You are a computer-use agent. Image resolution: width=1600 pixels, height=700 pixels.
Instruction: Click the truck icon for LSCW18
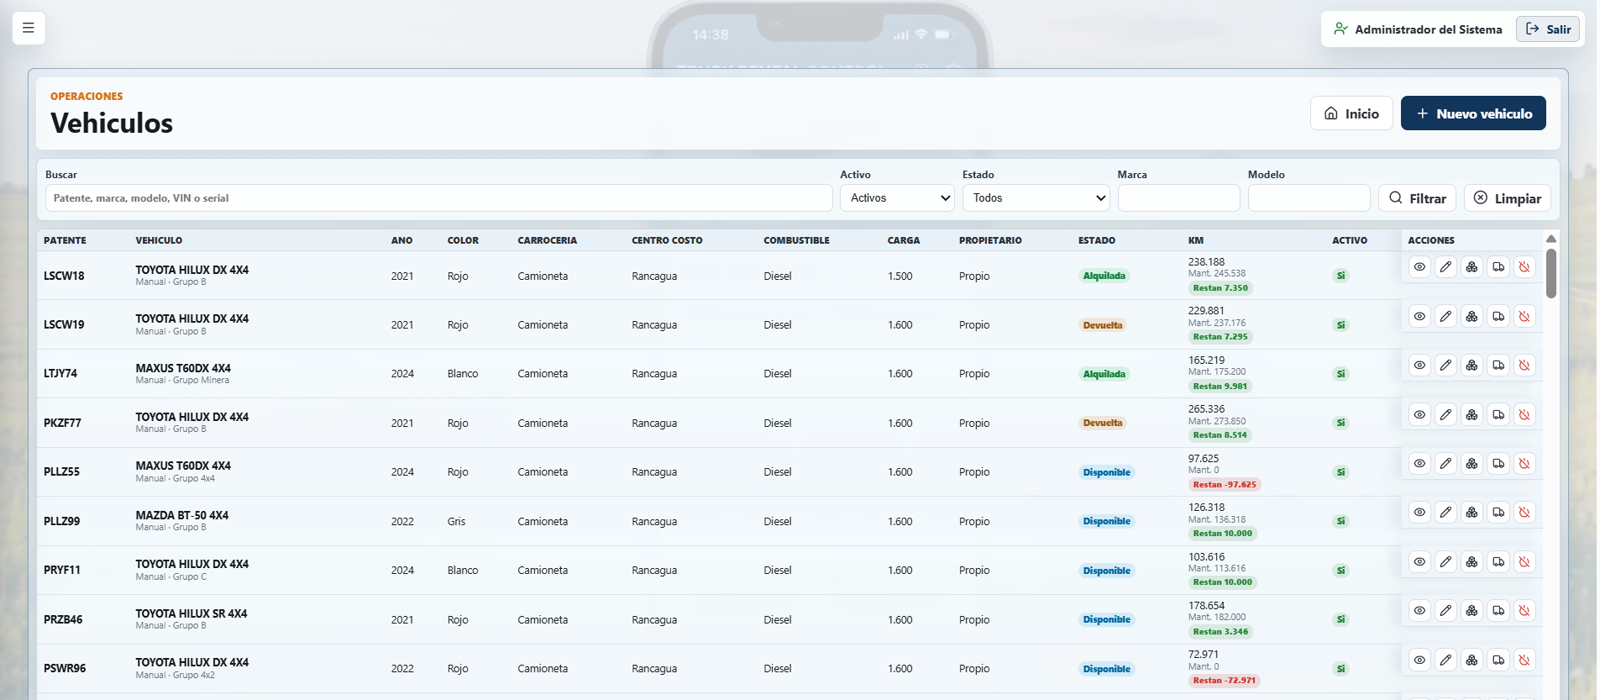click(1498, 267)
